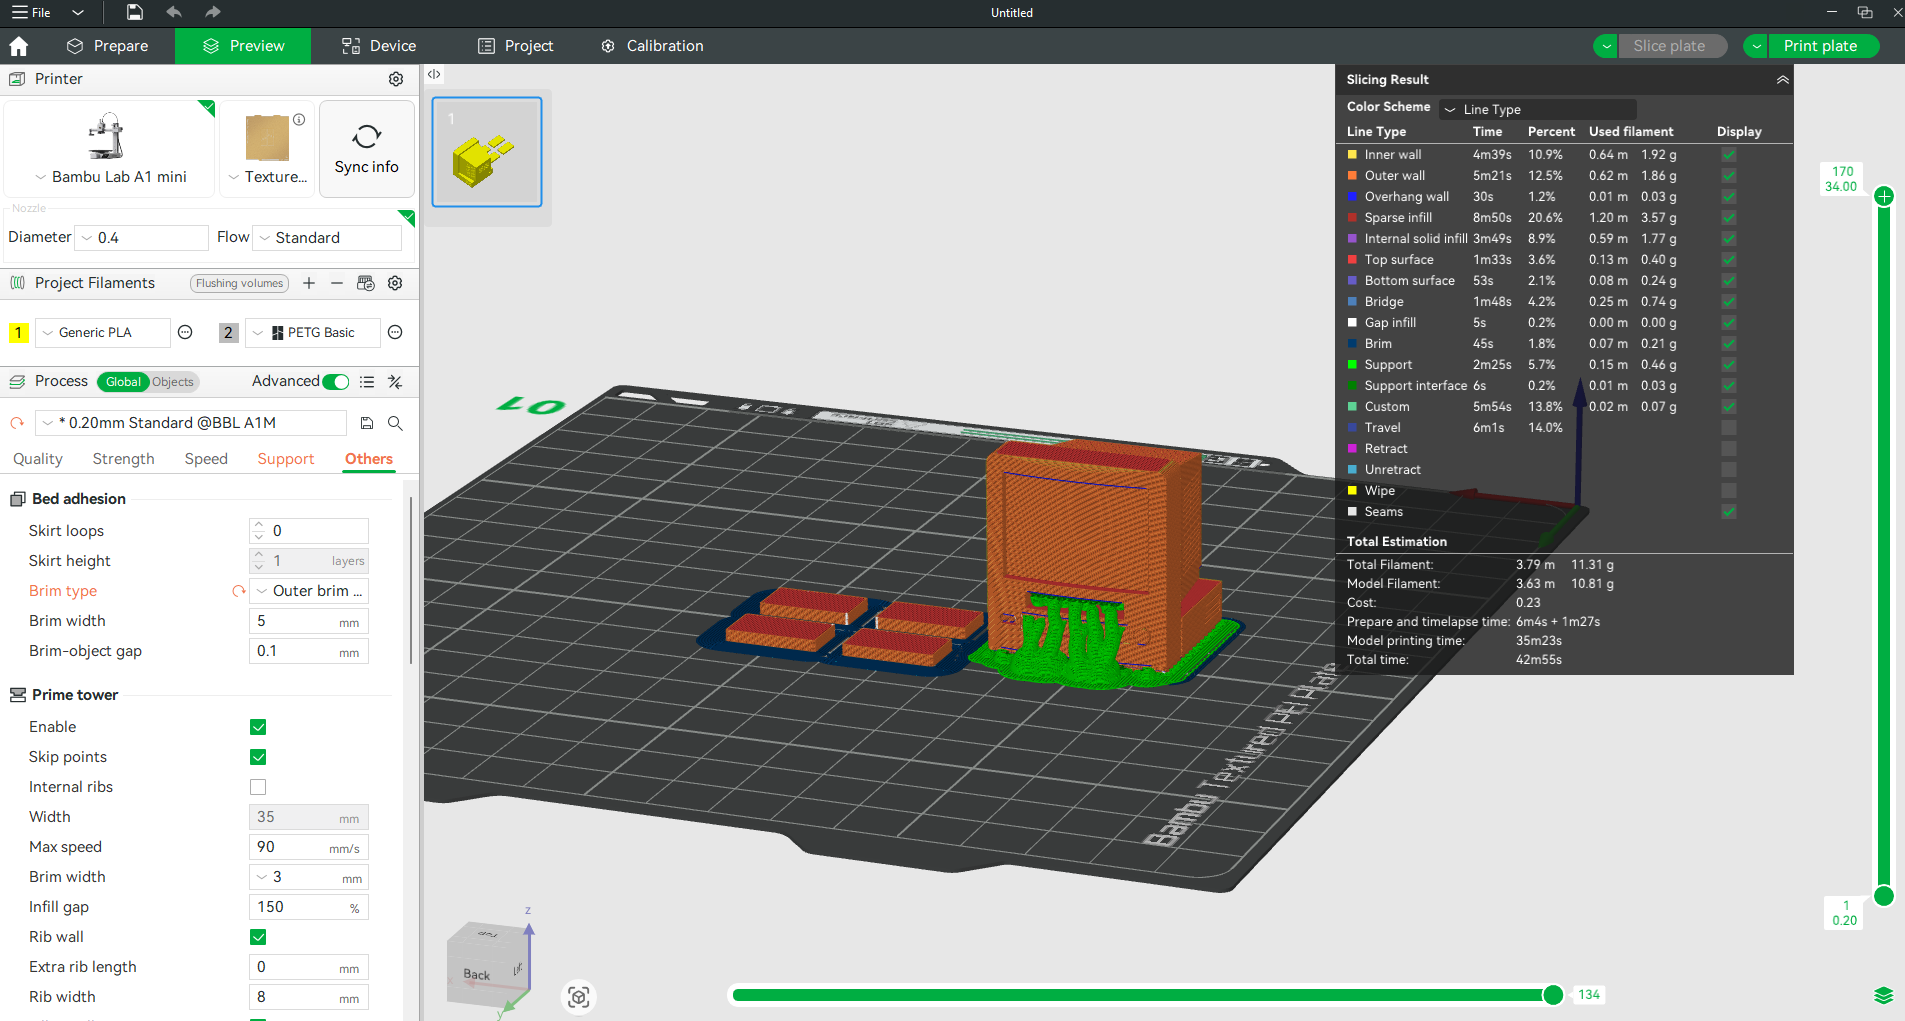Click the undo arrow icon
Image resolution: width=1905 pixels, height=1021 pixels.
tap(174, 12)
